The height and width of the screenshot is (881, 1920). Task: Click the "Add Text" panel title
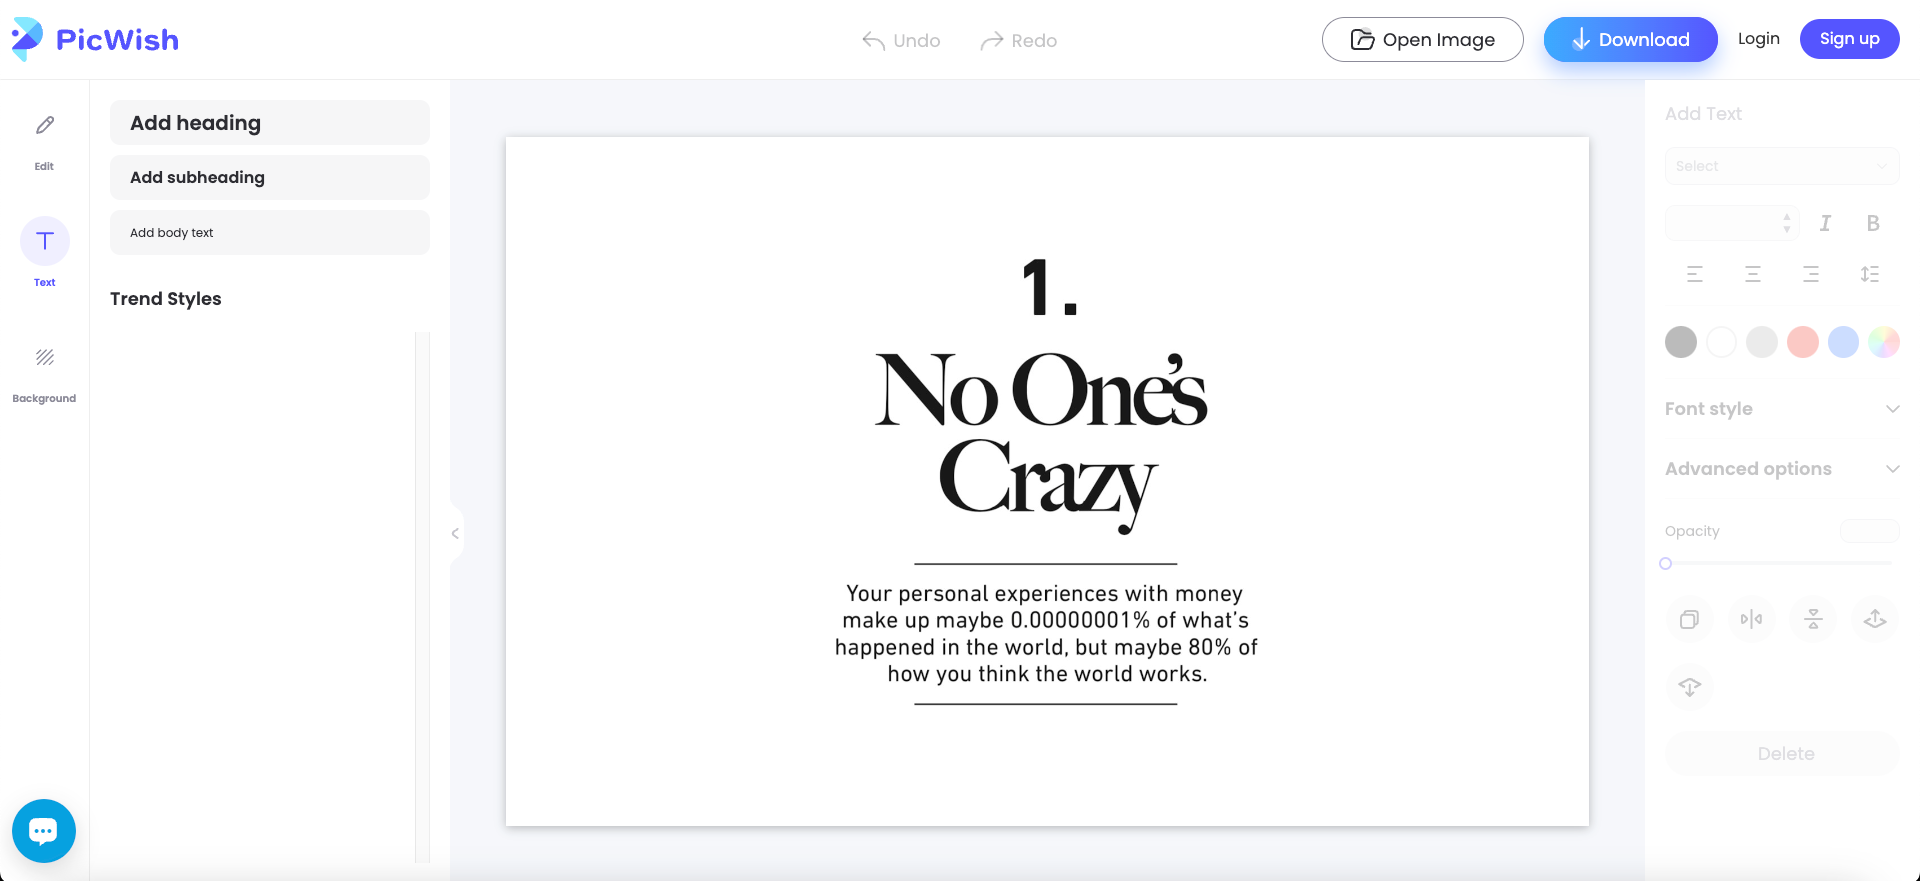tap(1703, 114)
